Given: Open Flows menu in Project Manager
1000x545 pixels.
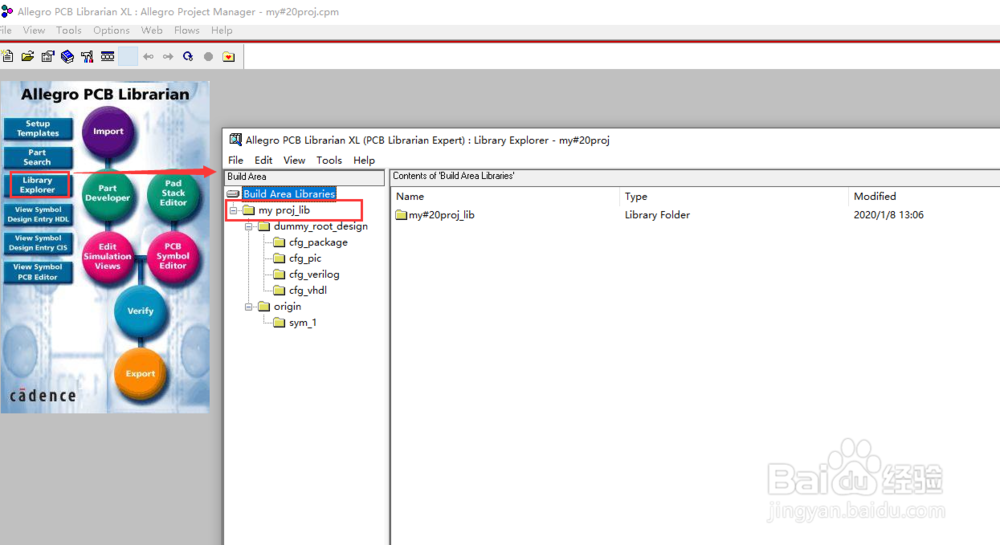Looking at the screenshot, I should [186, 30].
